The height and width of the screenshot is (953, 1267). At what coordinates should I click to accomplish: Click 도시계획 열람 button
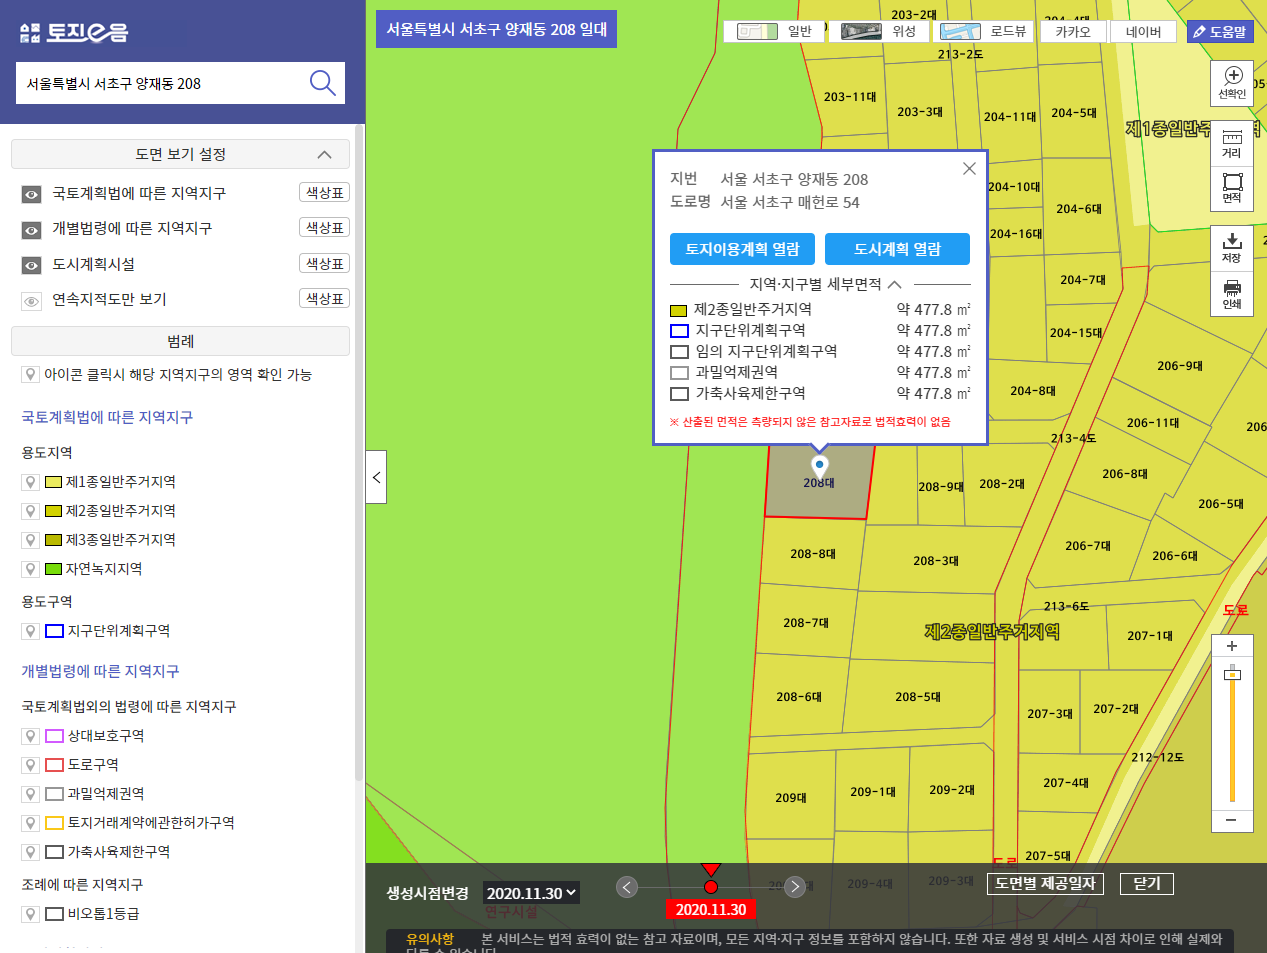[x=897, y=249]
